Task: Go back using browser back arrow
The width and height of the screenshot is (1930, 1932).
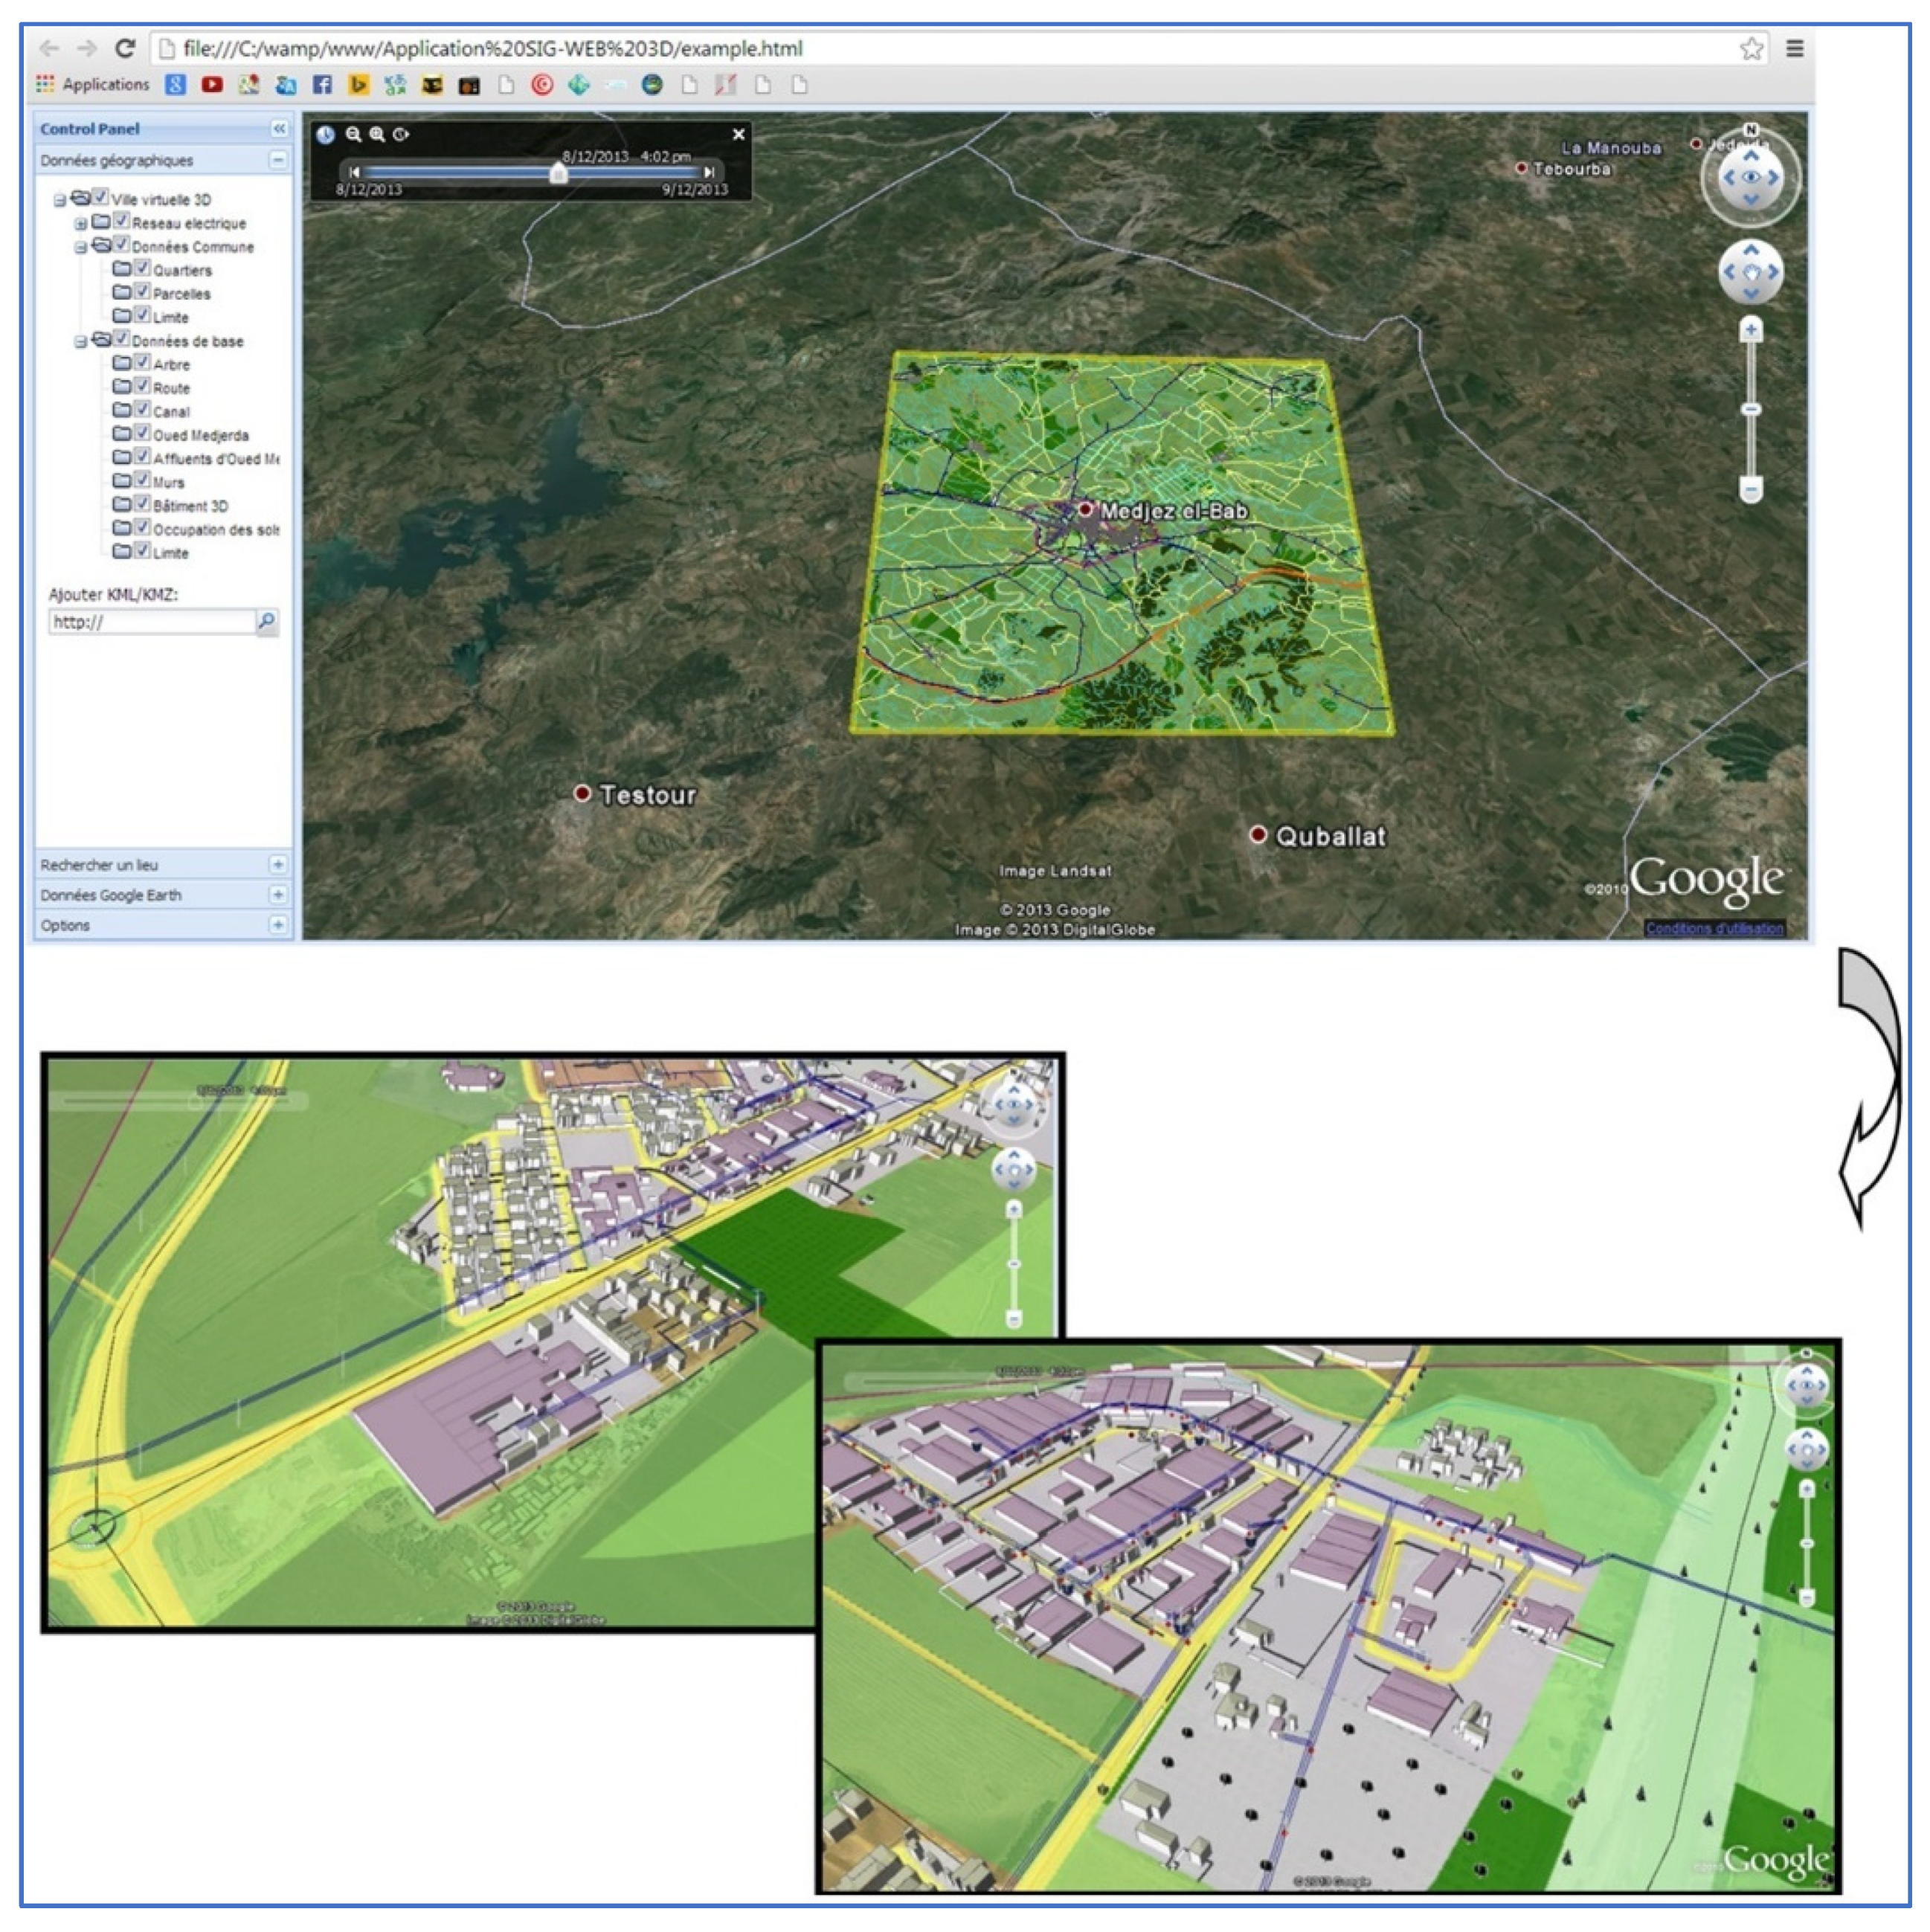Action: click(49, 48)
